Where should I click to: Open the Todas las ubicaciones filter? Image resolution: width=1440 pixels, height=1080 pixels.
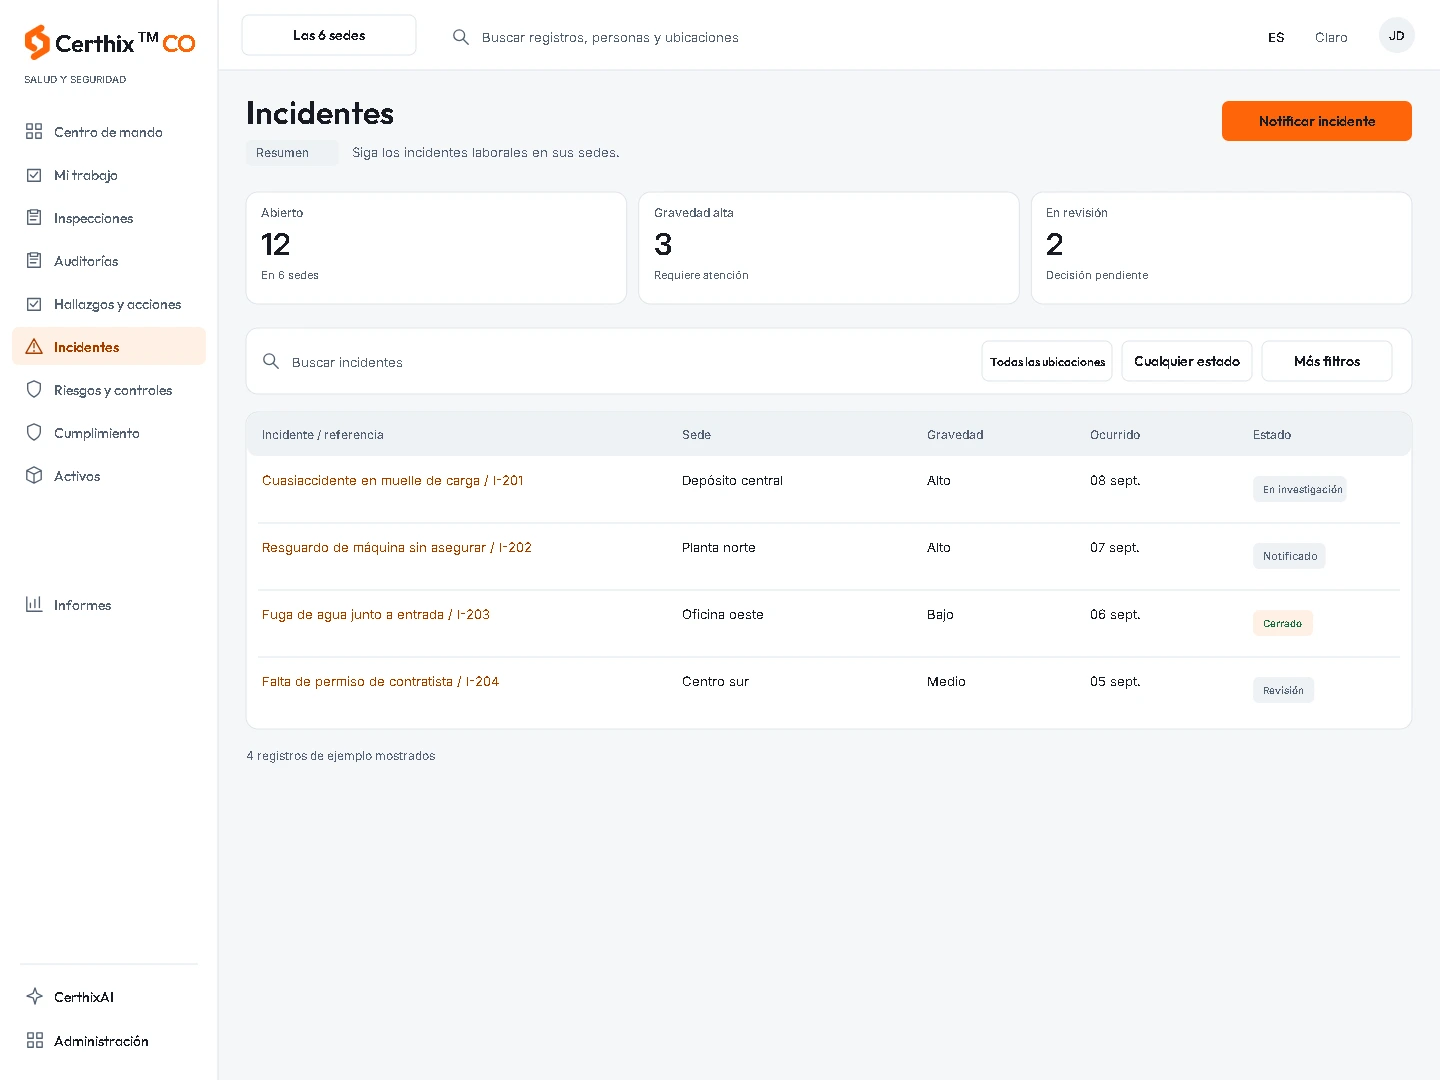click(x=1047, y=361)
